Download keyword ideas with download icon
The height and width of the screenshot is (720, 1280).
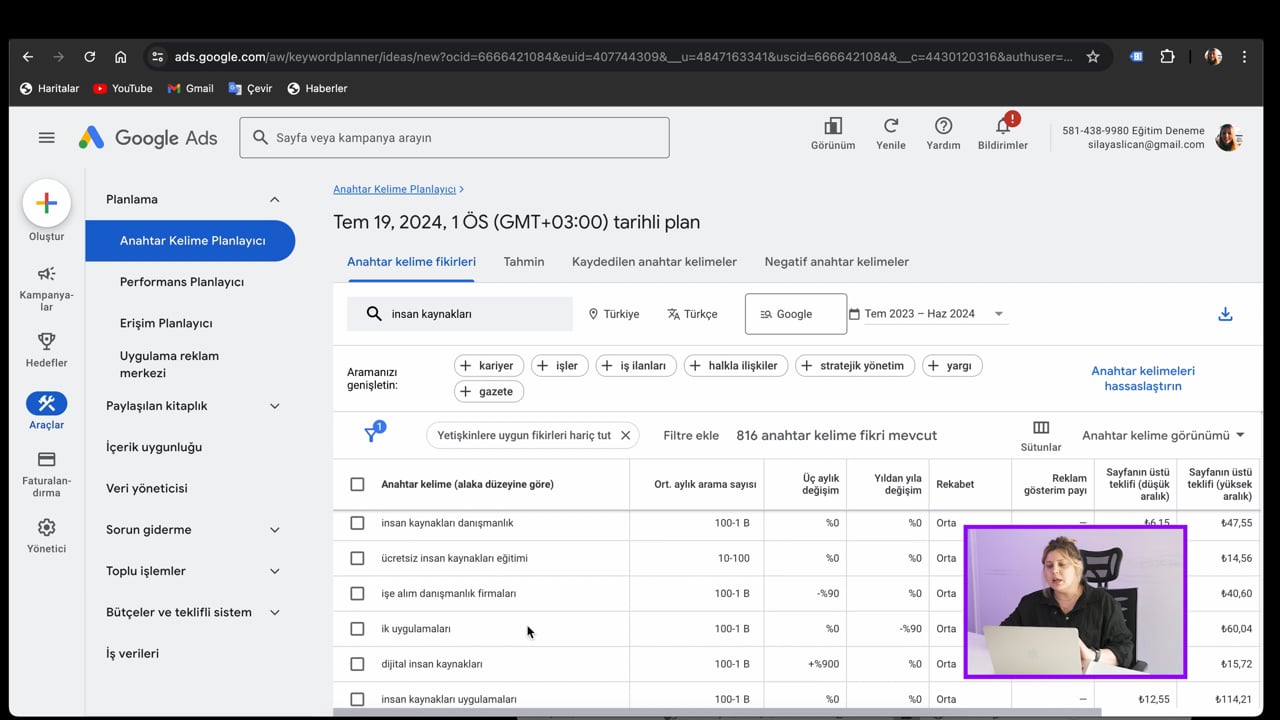[x=1225, y=314]
